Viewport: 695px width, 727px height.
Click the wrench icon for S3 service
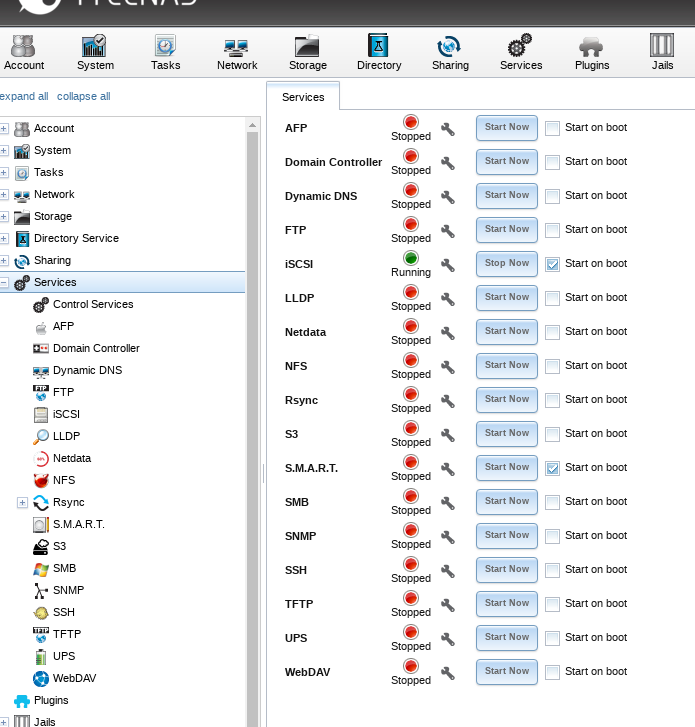click(447, 435)
